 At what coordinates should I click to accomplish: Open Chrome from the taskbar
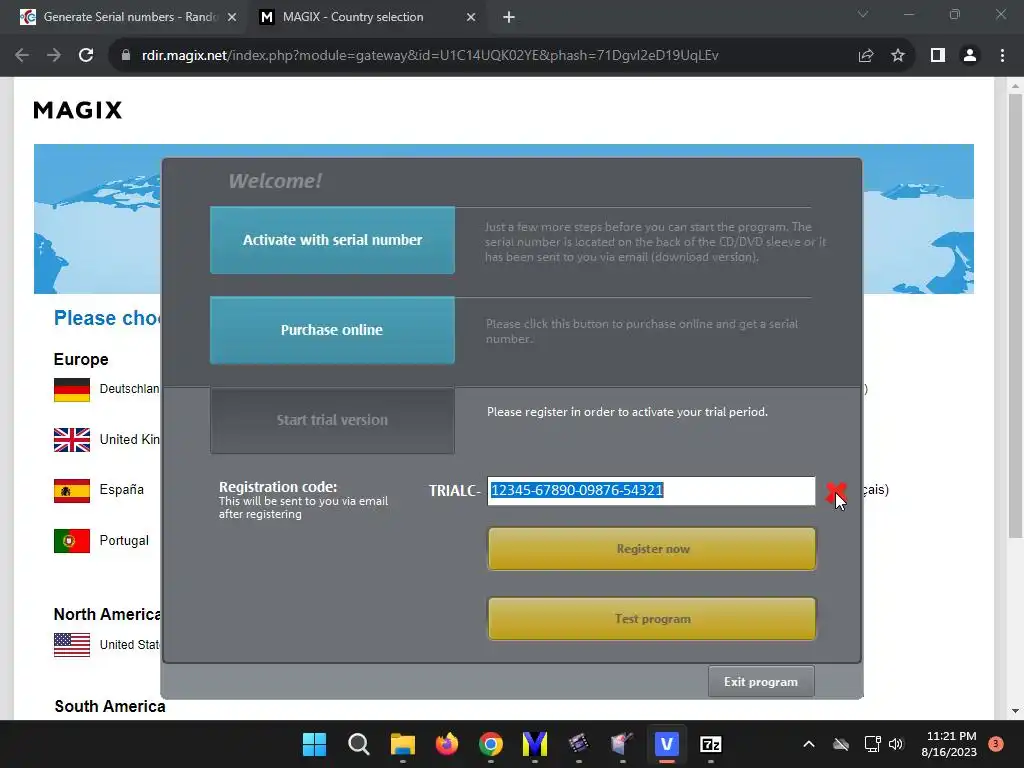click(x=491, y=744)
